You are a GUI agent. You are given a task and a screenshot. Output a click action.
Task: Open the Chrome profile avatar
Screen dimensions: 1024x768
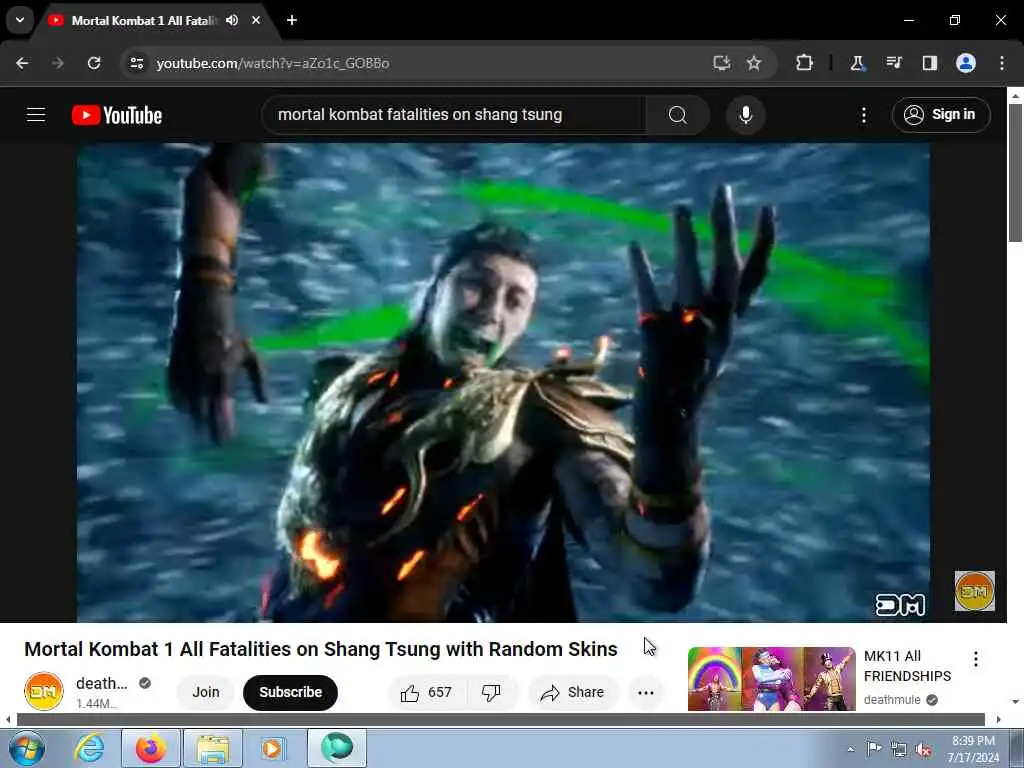click(966, 63)
